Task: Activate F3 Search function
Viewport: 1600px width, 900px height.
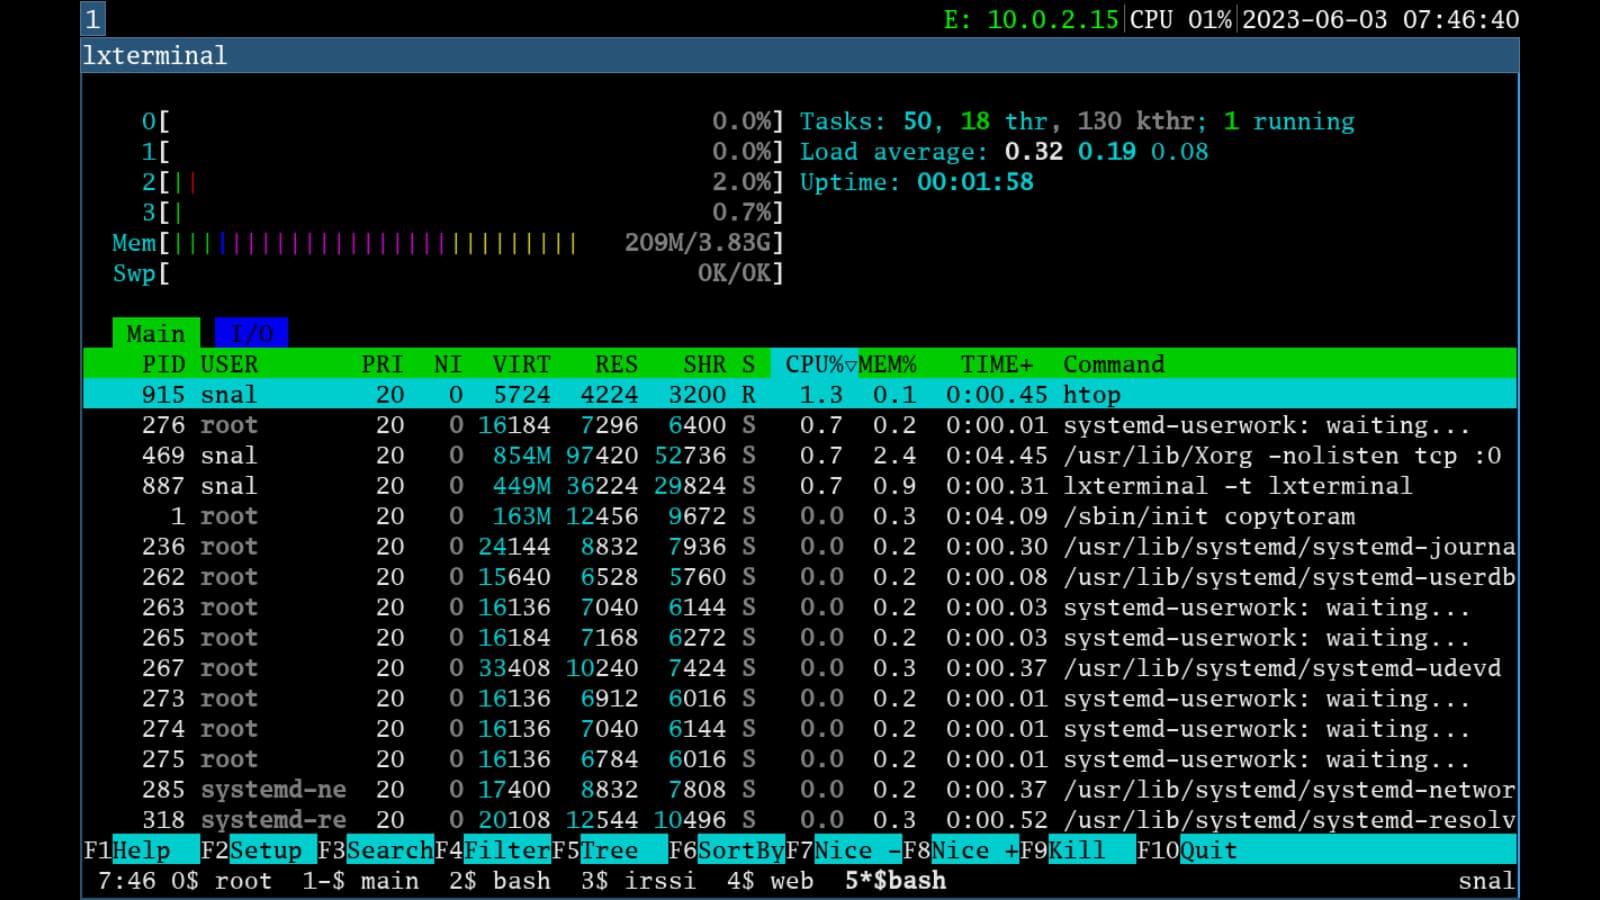Action: [388, 851]
